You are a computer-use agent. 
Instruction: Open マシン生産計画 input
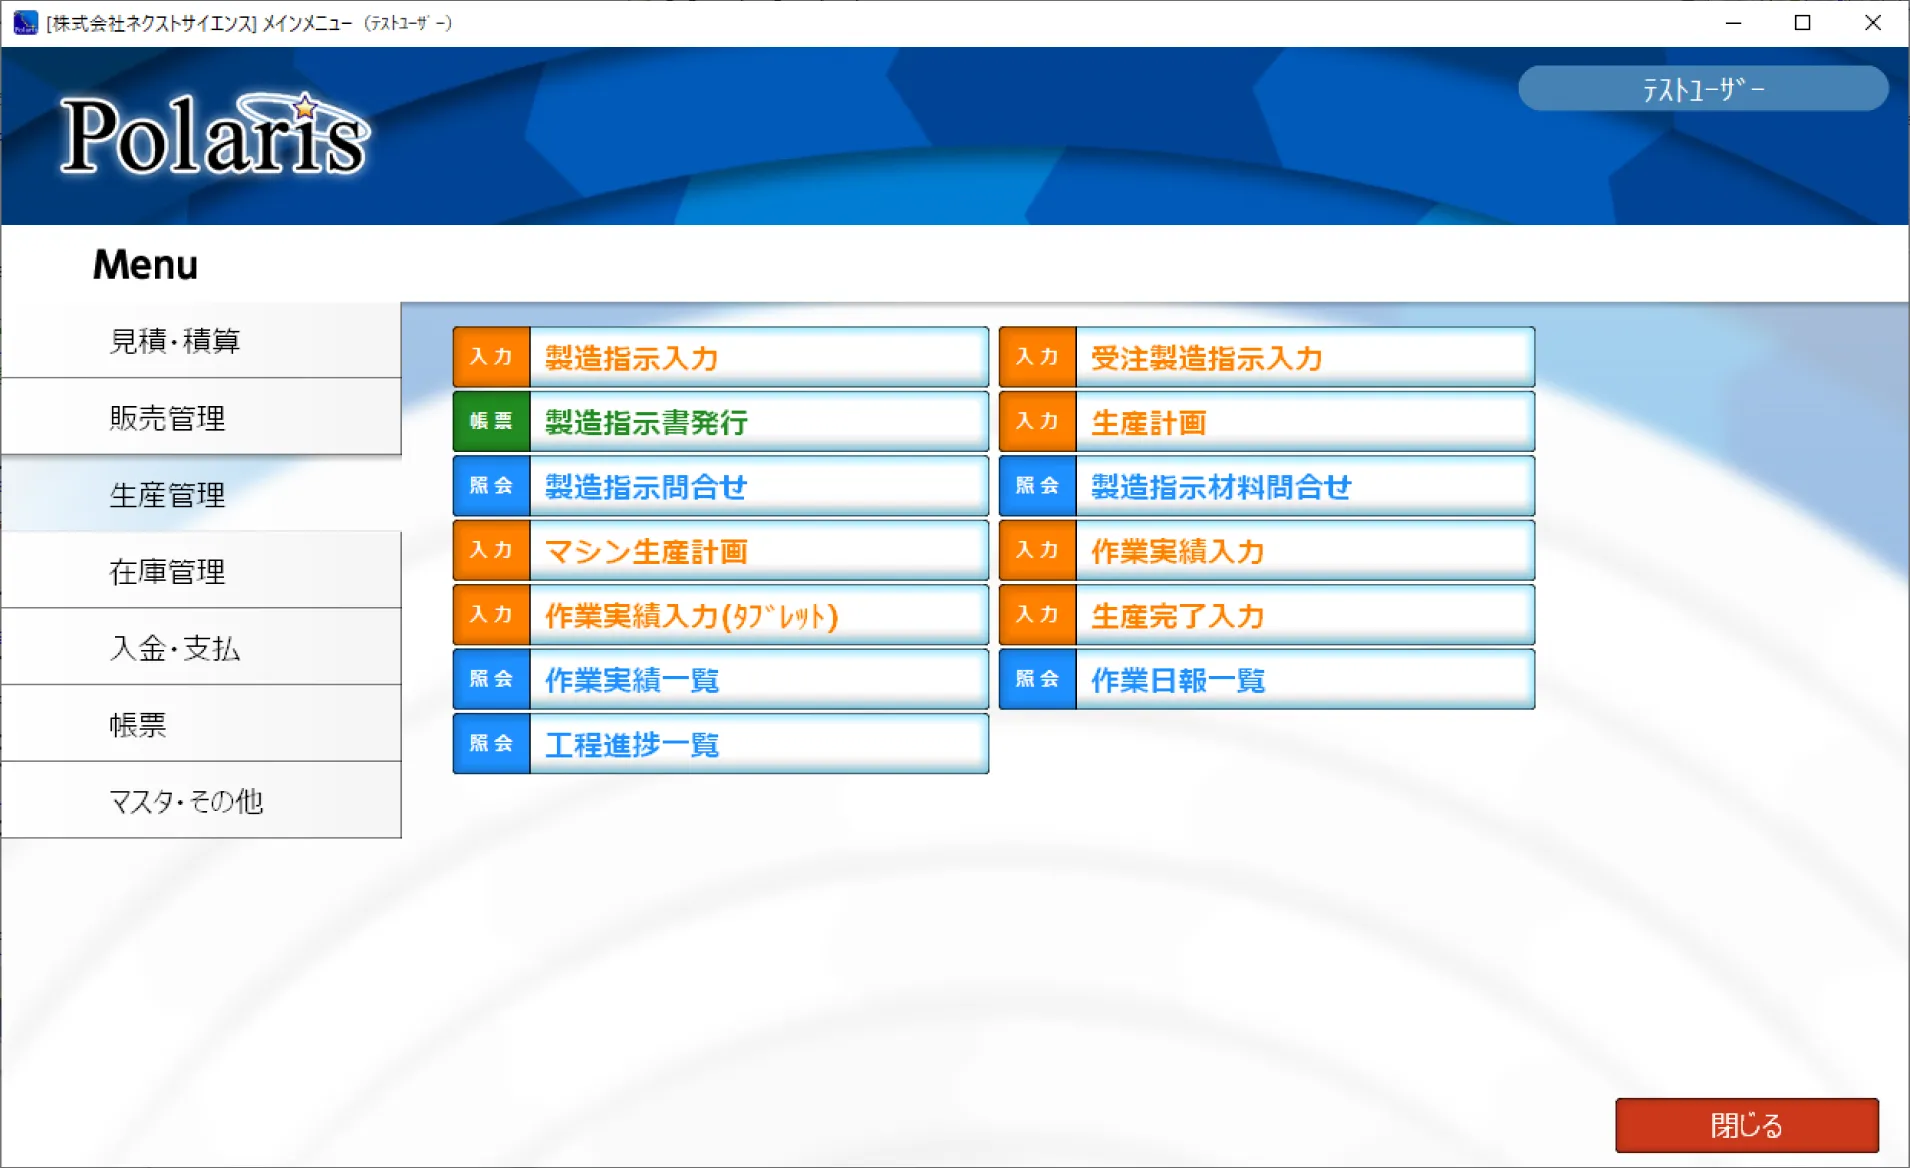pyautogui.click(x=721, y=551)
